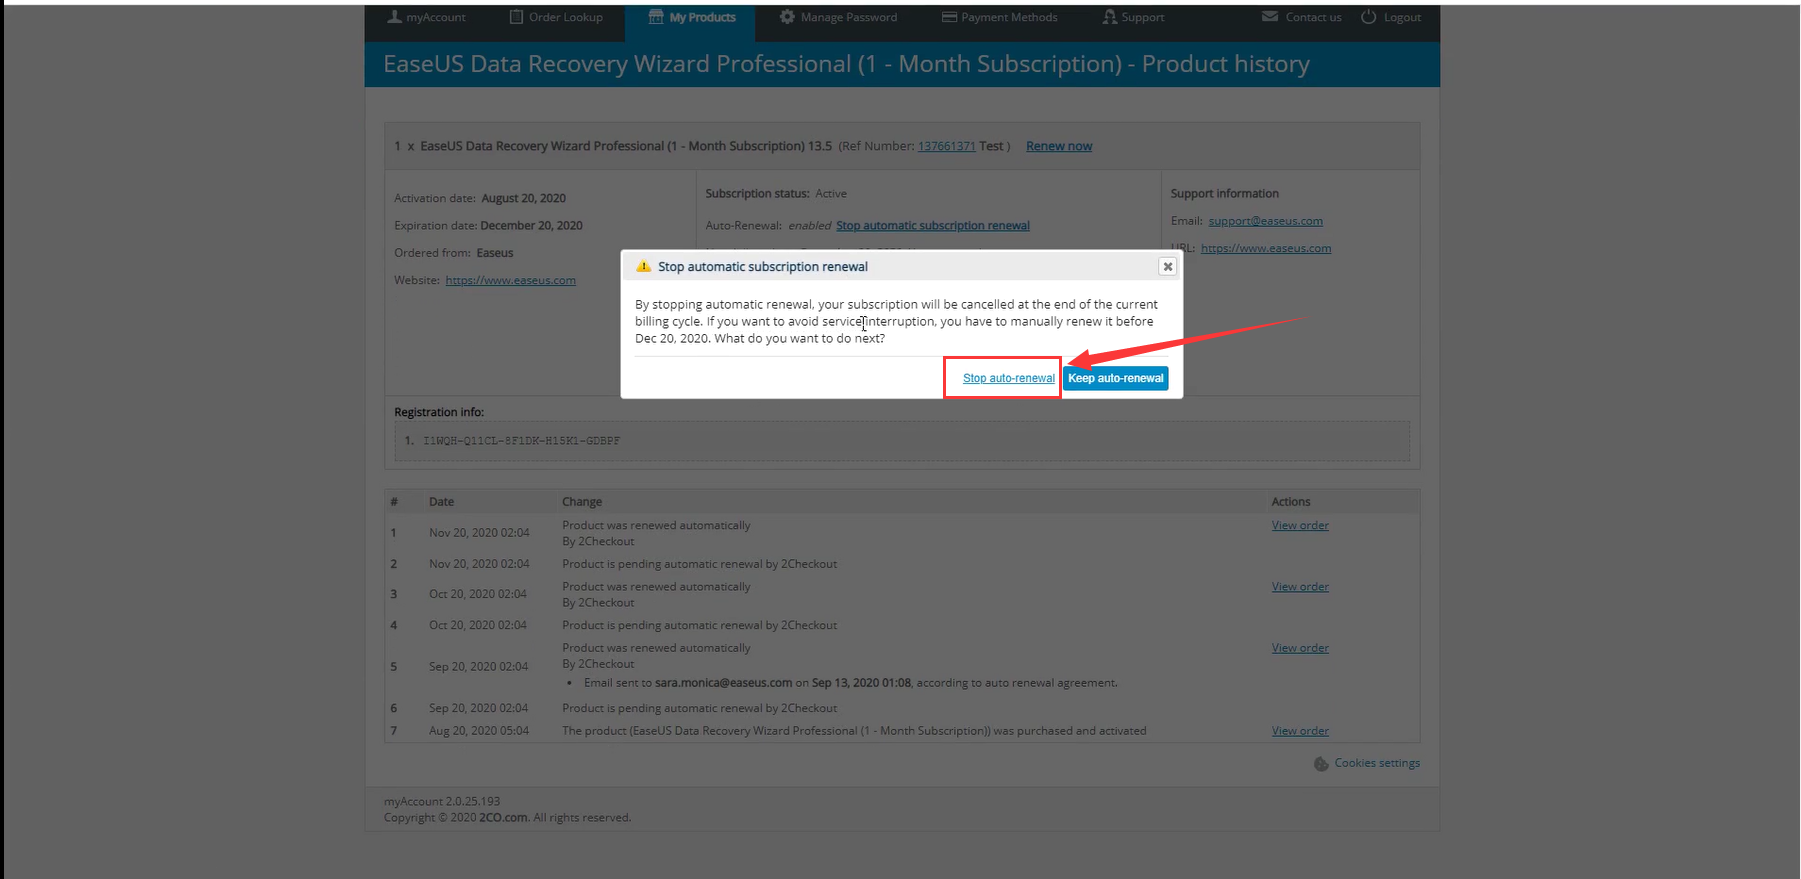
Task: Click the myAccount user icon
Action: pos(394,17)
